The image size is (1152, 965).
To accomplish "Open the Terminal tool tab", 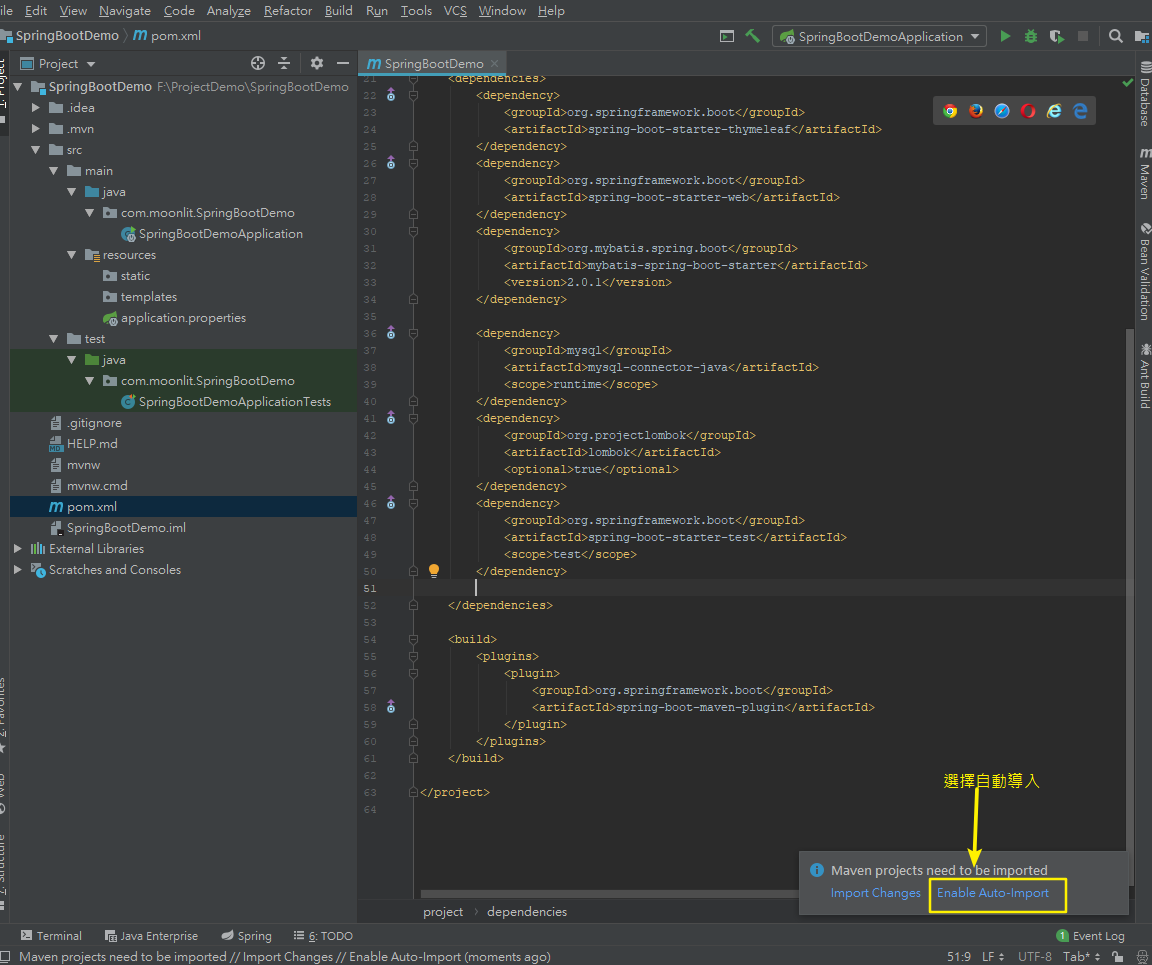I will 51,936.
